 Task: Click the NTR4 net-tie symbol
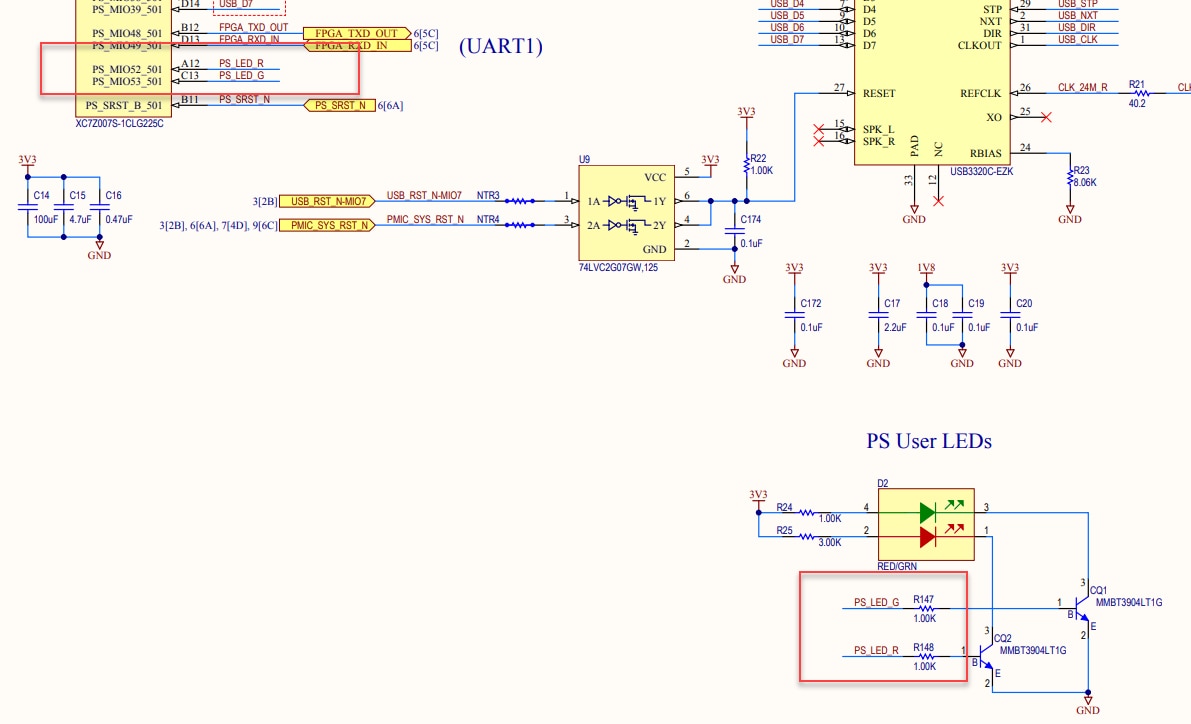520,225
